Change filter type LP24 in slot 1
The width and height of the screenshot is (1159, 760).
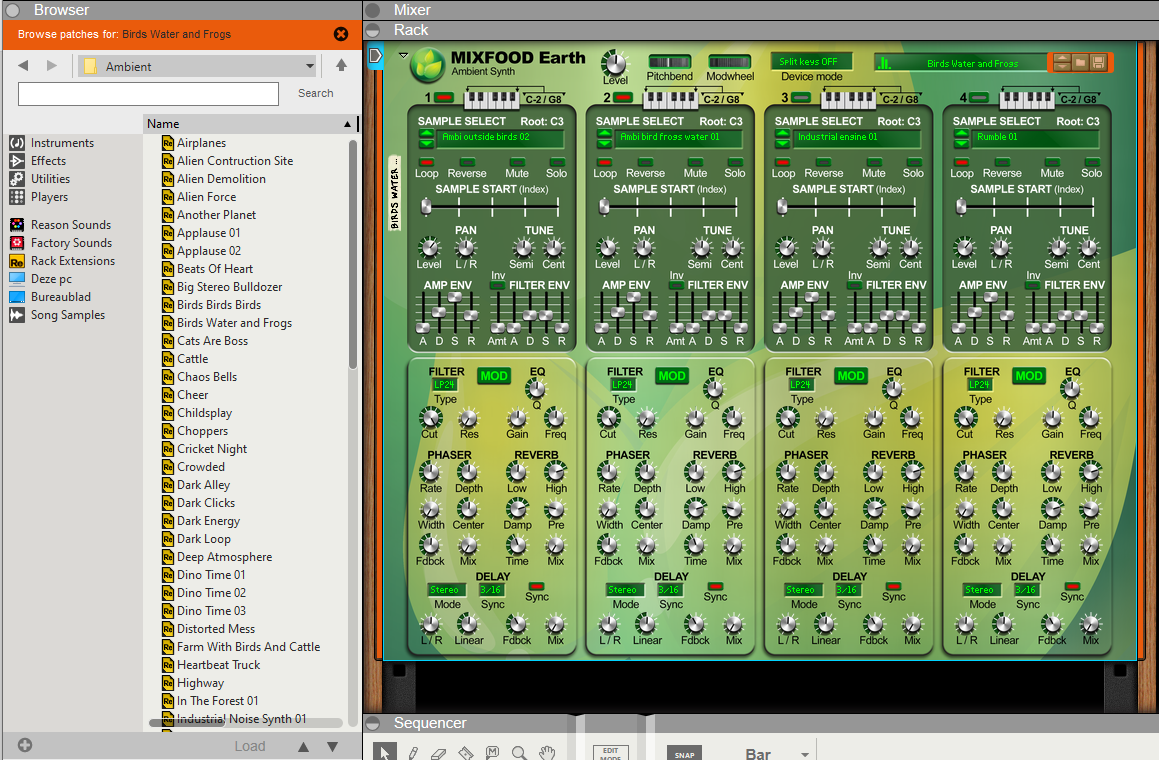pyautogui.click(x=444, y=384)
